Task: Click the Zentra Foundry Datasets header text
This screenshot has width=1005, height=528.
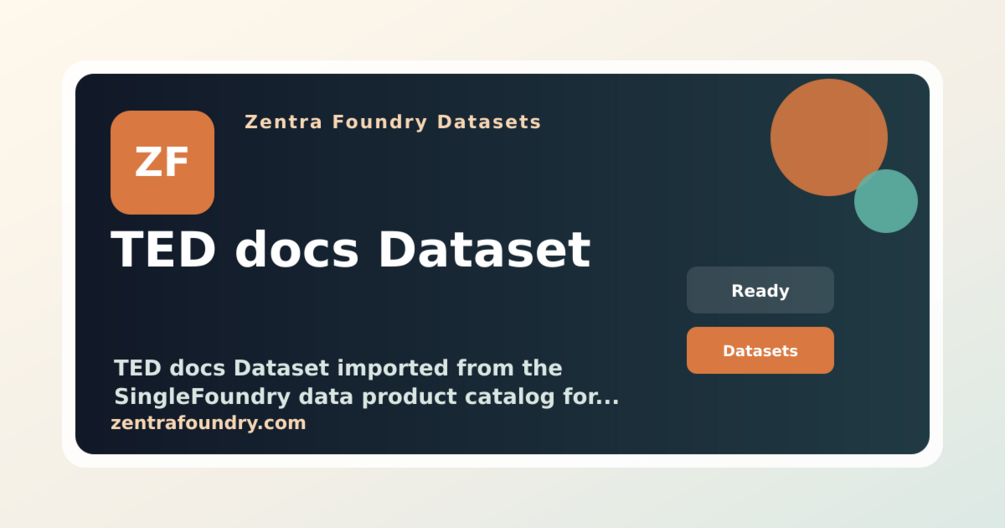Action: pos(393,122)
